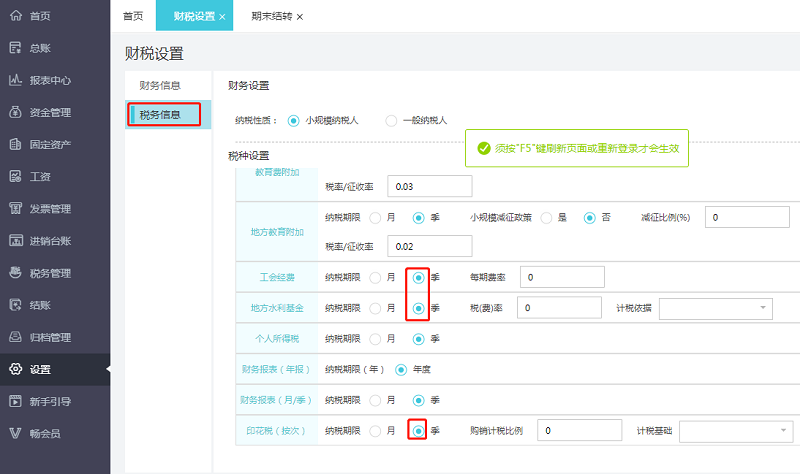Image resolution: width=800 pixels, height=474 pixels.
Task: Set 工会经费 period to 季
Action: [418, 278]
